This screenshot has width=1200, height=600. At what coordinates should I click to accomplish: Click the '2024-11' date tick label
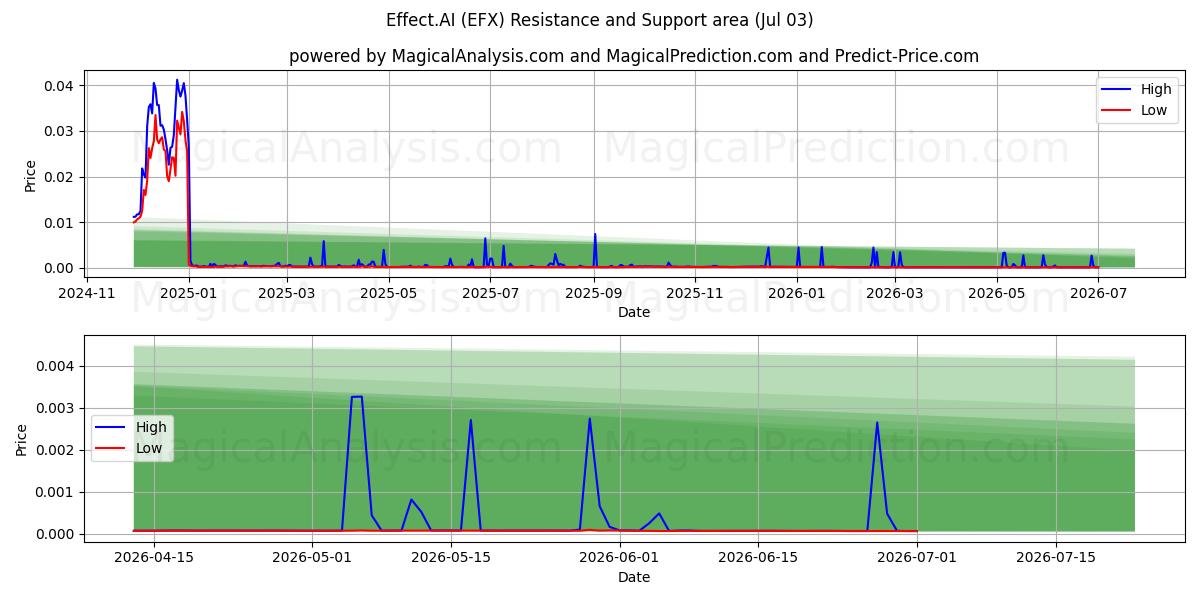click(88, 293)
